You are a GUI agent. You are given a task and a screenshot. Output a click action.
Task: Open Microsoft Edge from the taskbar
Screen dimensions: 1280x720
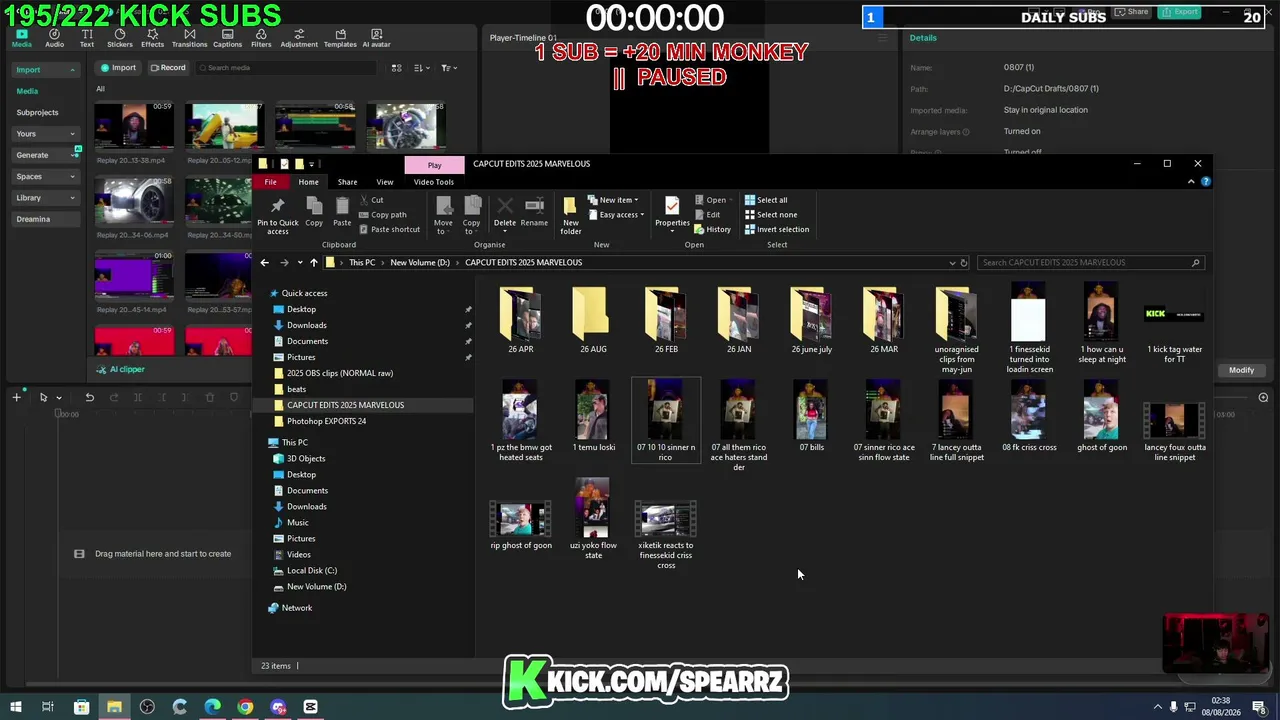click(x=212, y=707)
